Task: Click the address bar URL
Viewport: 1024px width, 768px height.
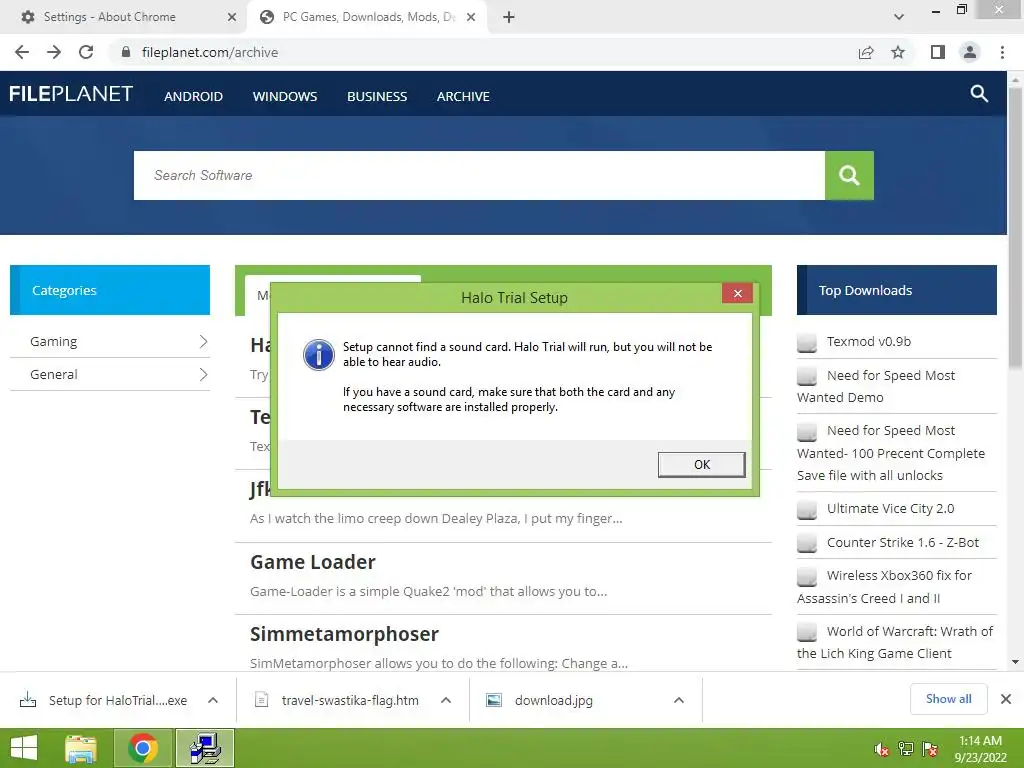Action: [x=210, y=52]
